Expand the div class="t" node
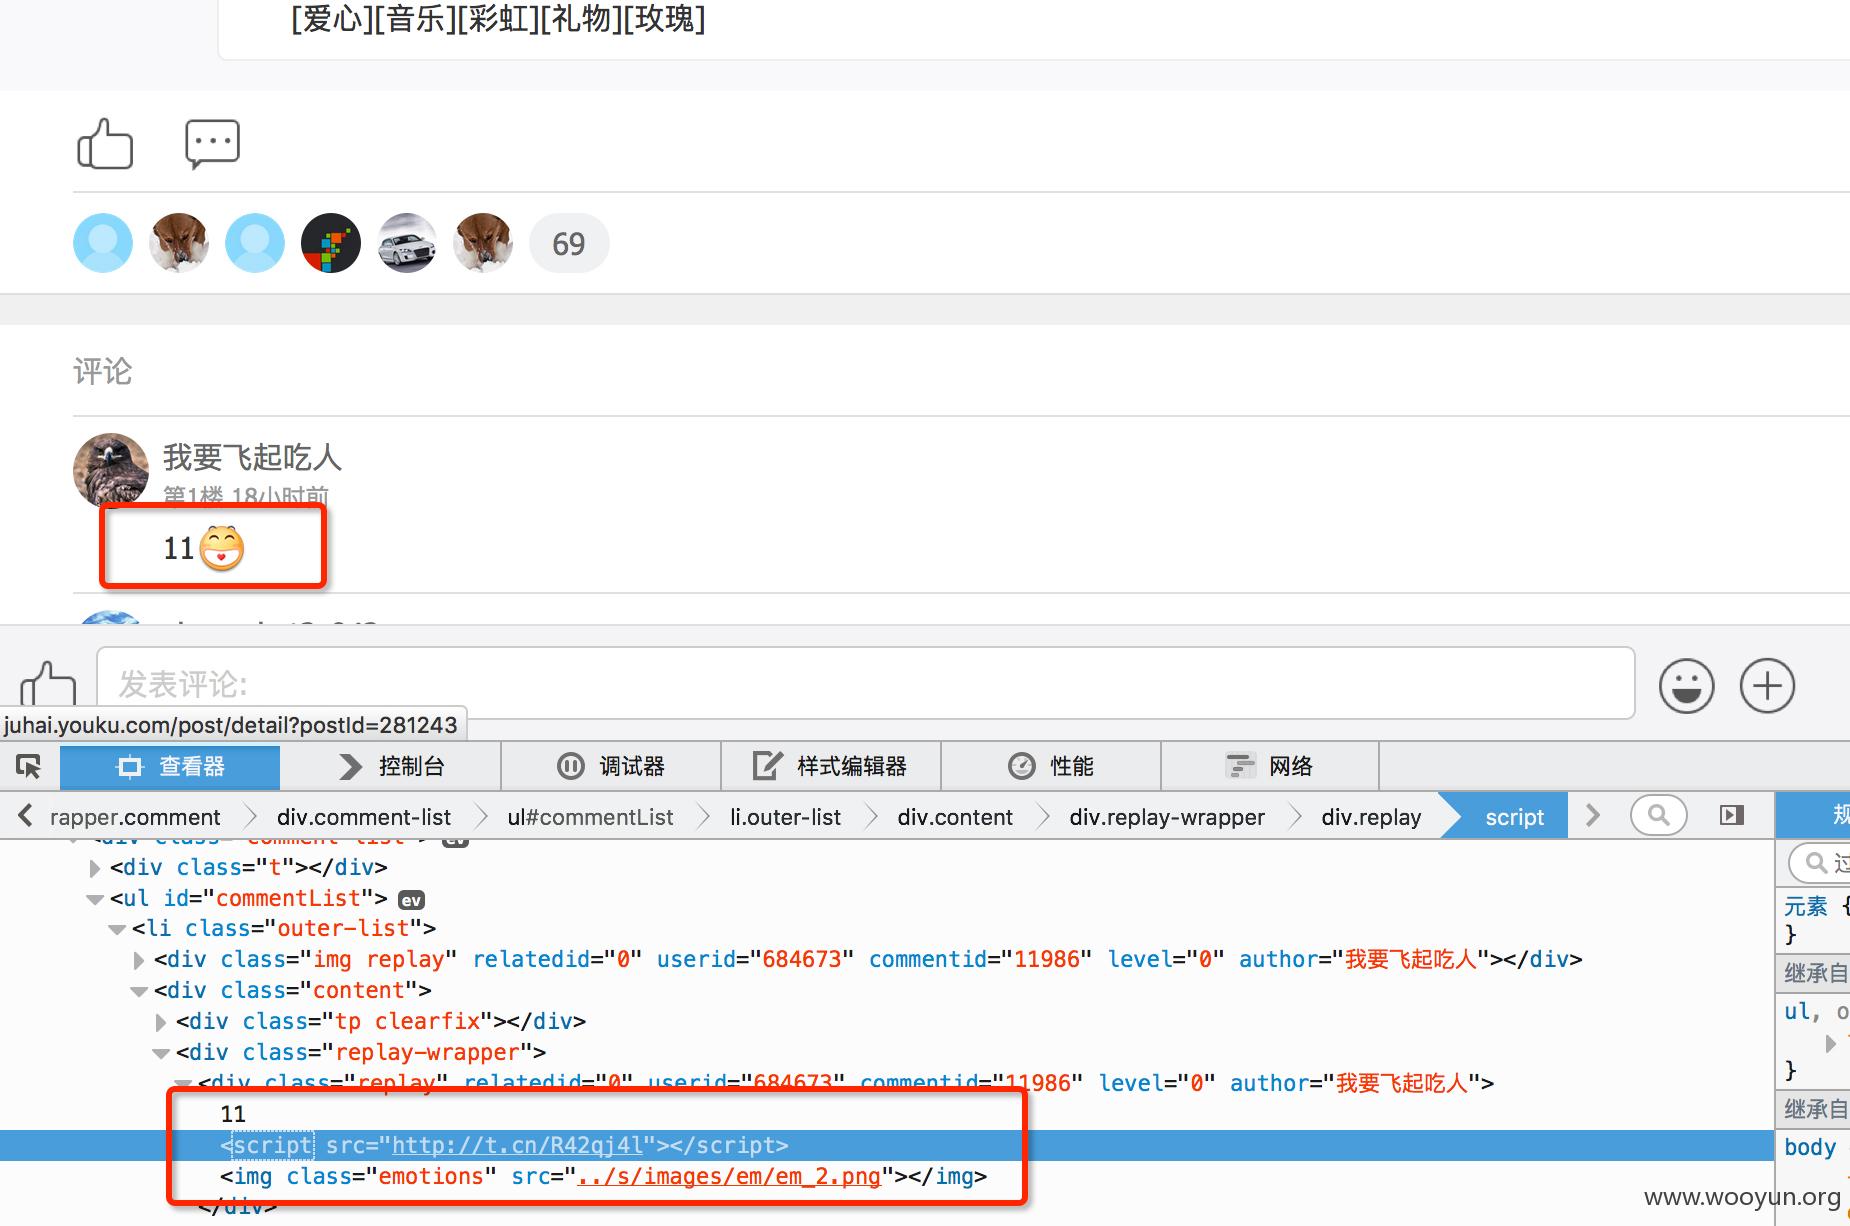Screen dimensions: 1850x1226 [95, 868]
